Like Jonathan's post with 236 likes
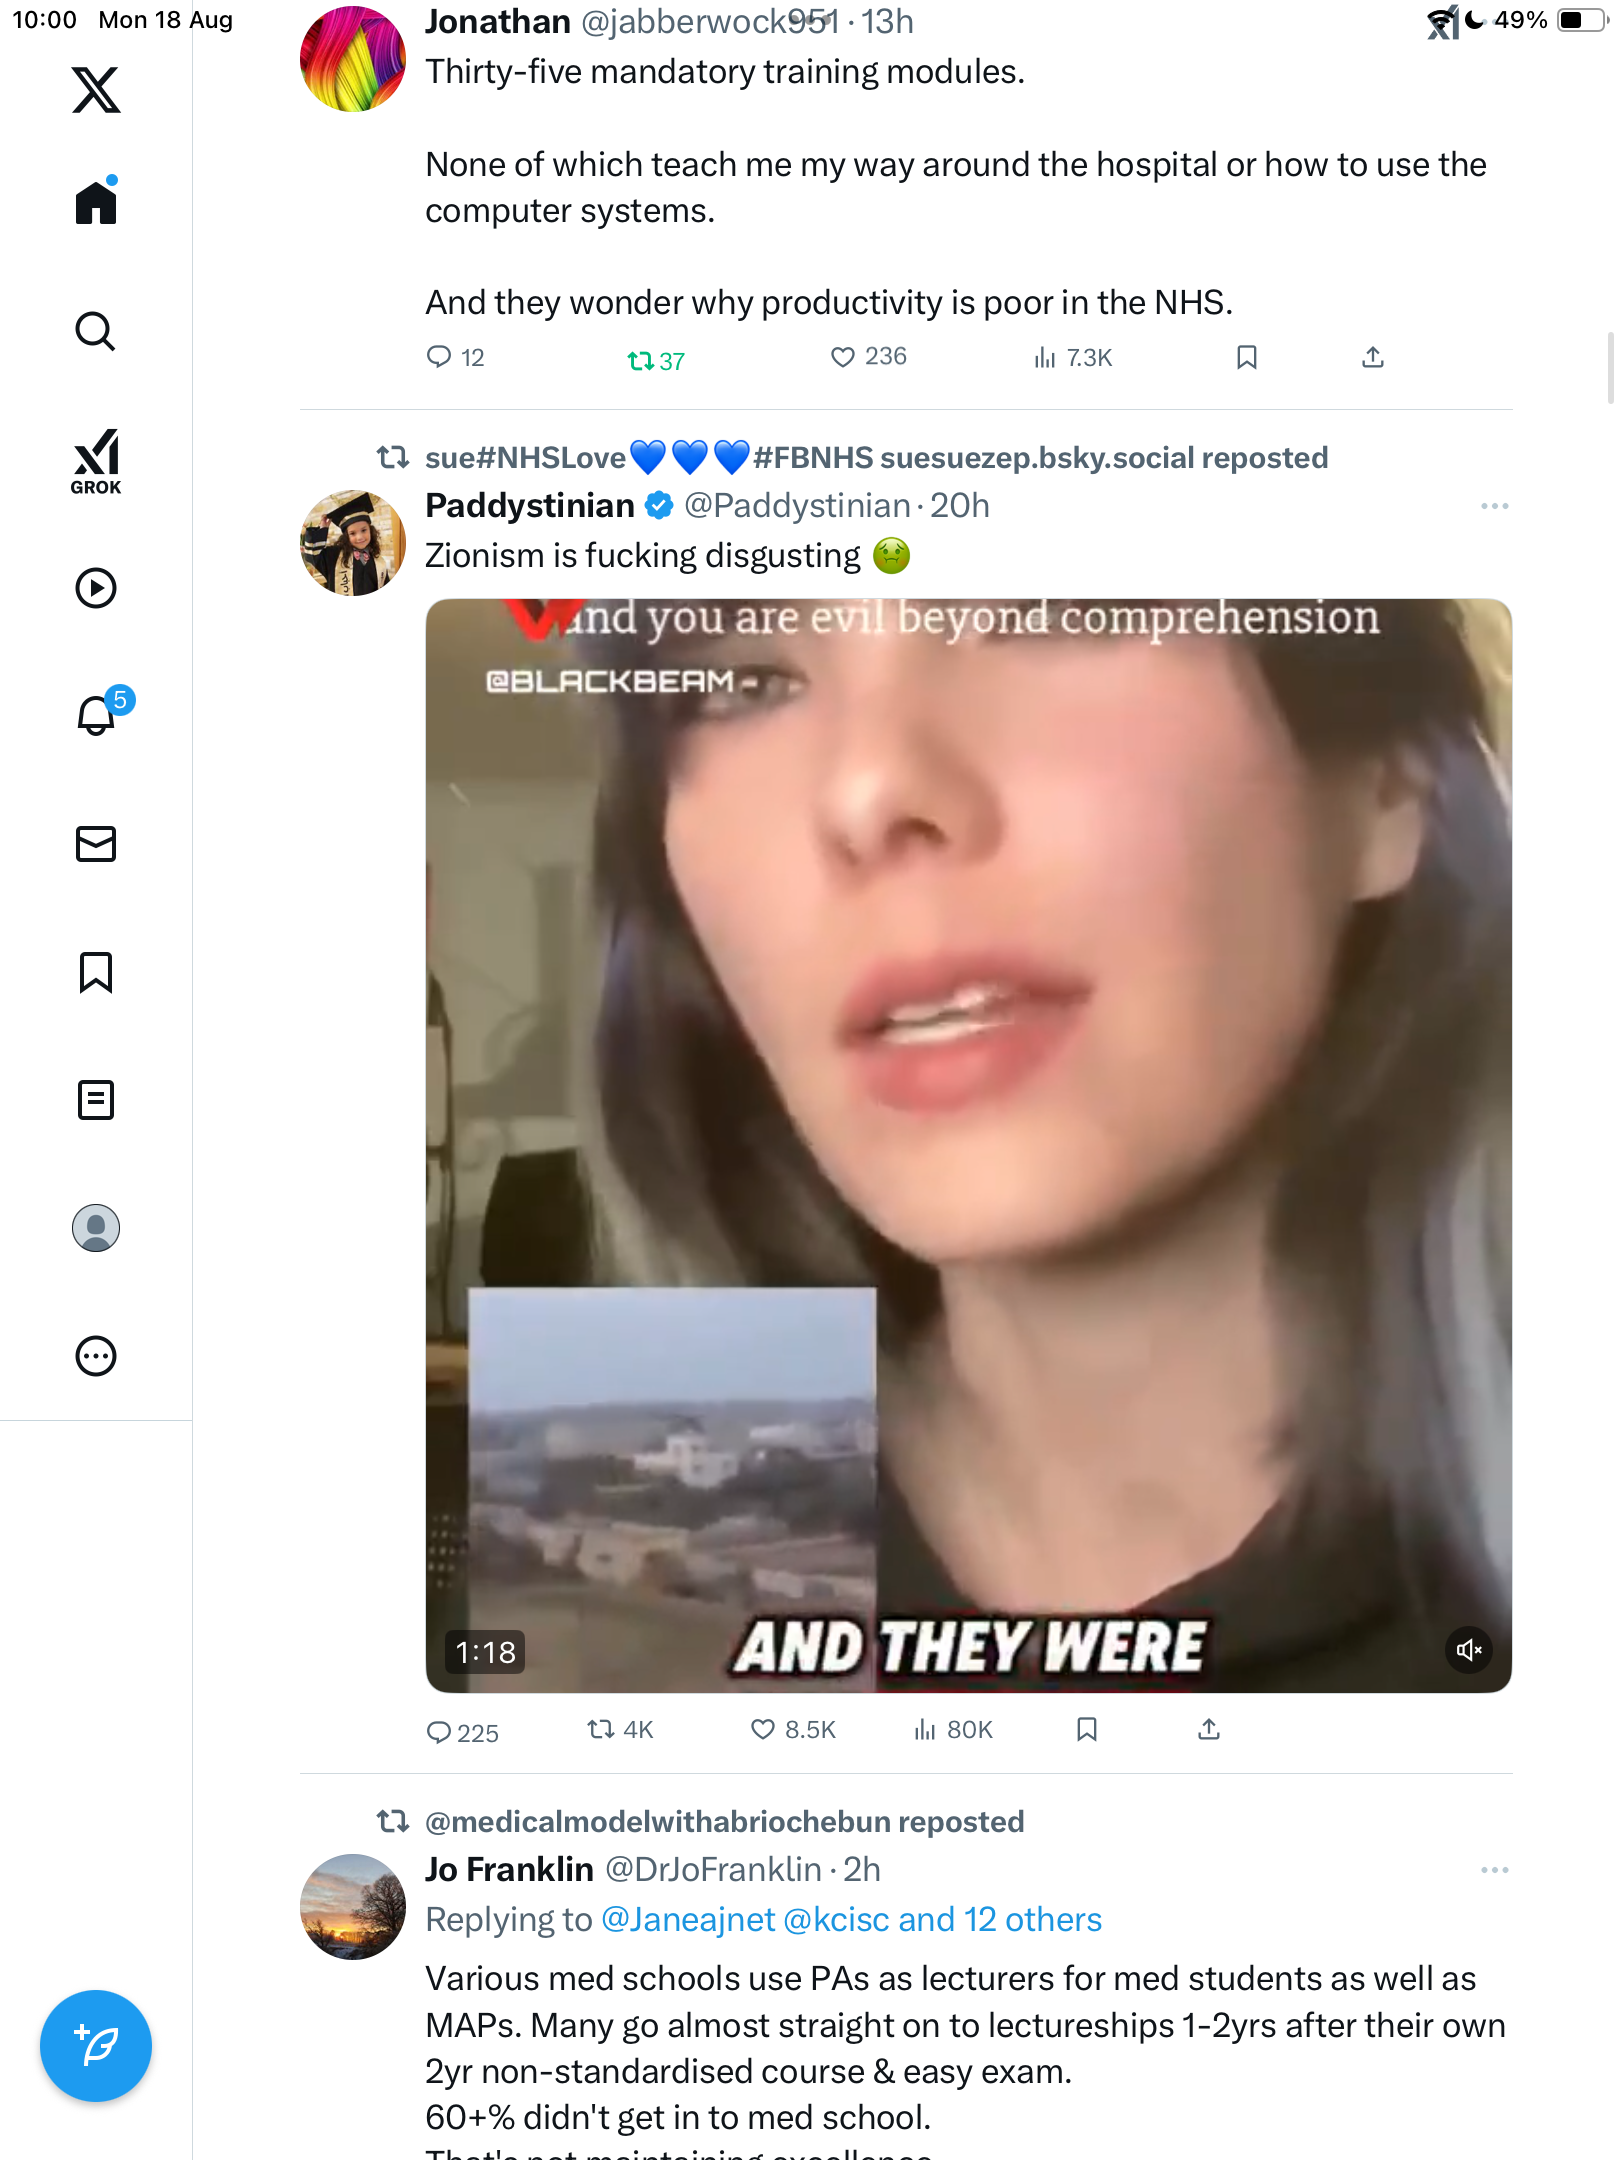This screenshot has width=1620, height=2160. (843, 357)
